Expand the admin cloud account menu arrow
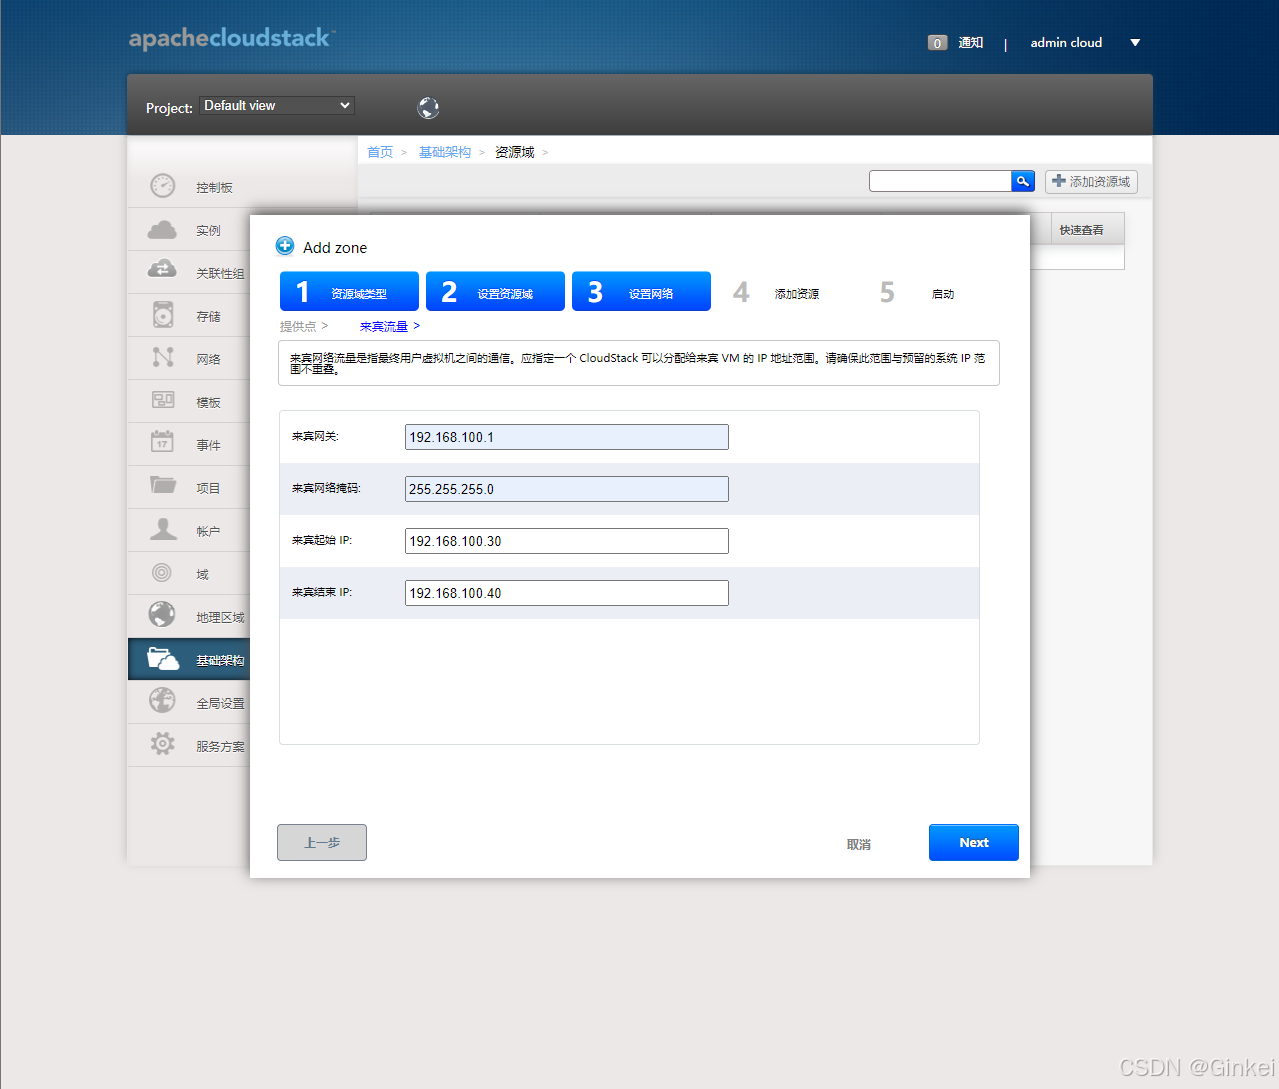This screenshot has width=1279, height=1089. tap(1135, 42)
